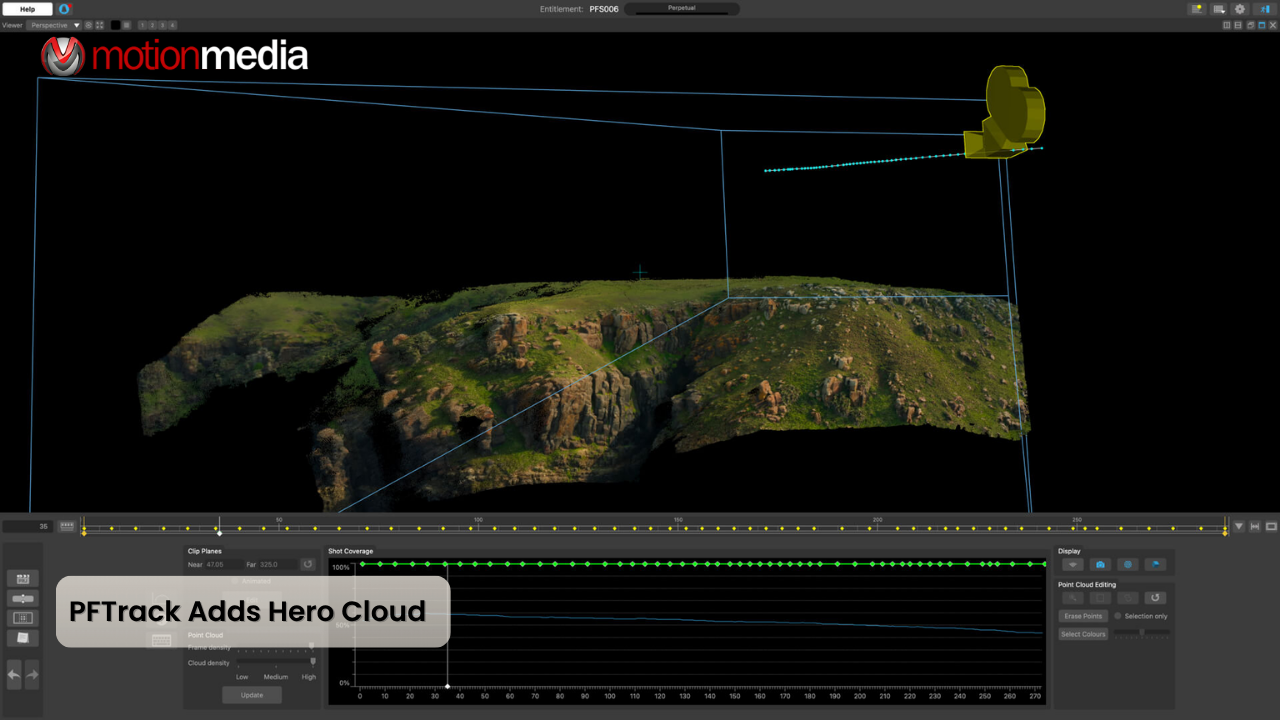
Task: Select viewer layout preset 2
Action: pyautogui.click(x=152, y=25)
